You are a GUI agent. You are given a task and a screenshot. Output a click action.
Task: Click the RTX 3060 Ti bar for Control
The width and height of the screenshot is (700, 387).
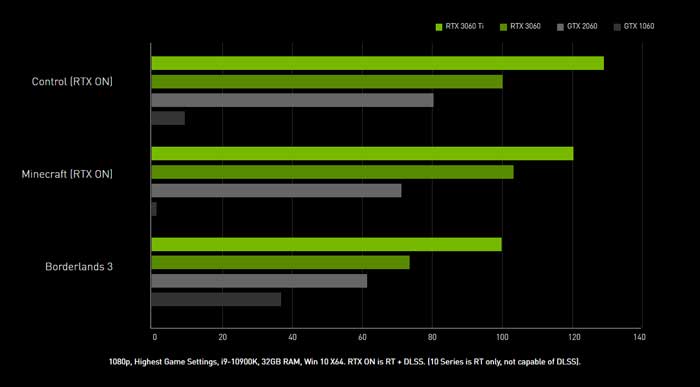378,63
